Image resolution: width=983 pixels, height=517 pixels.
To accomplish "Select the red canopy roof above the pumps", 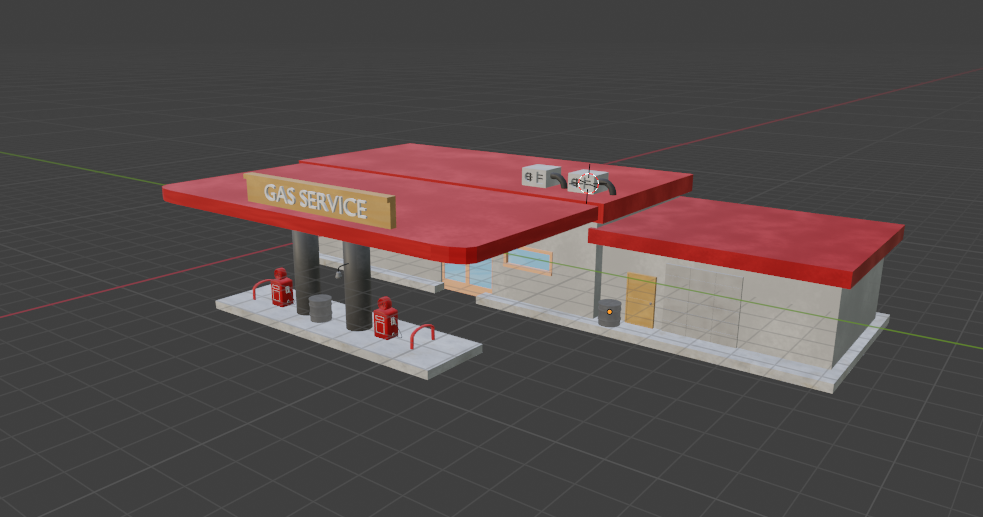I will (x=380, y=213).
